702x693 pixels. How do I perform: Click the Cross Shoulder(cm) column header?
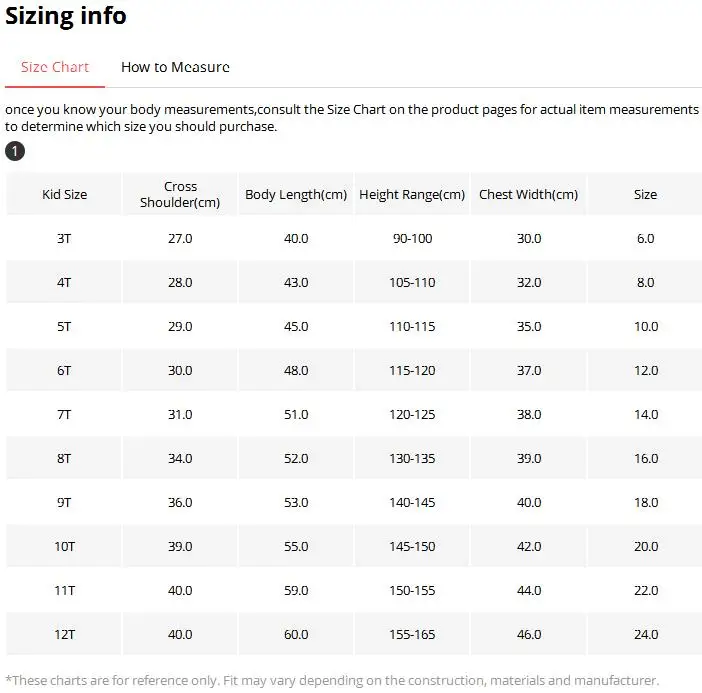click(180, 194)
